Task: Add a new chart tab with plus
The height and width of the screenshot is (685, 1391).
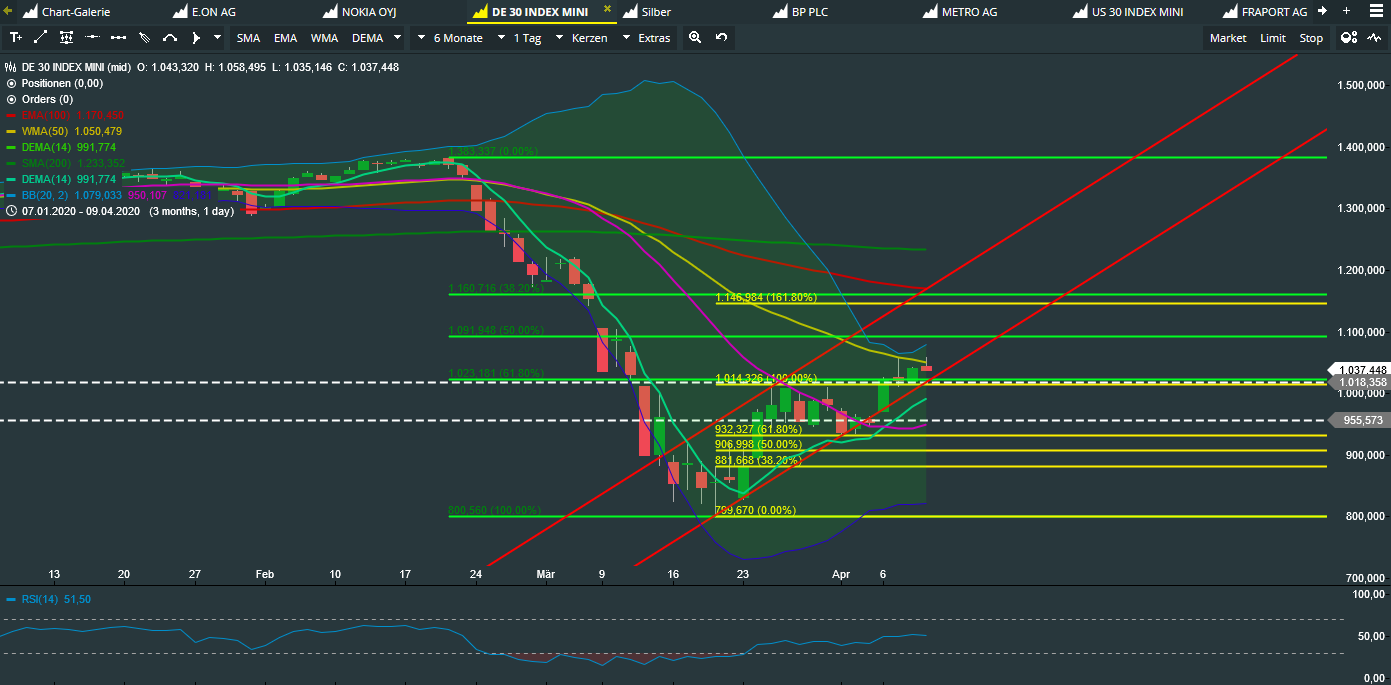Action: pos(1347,11)
